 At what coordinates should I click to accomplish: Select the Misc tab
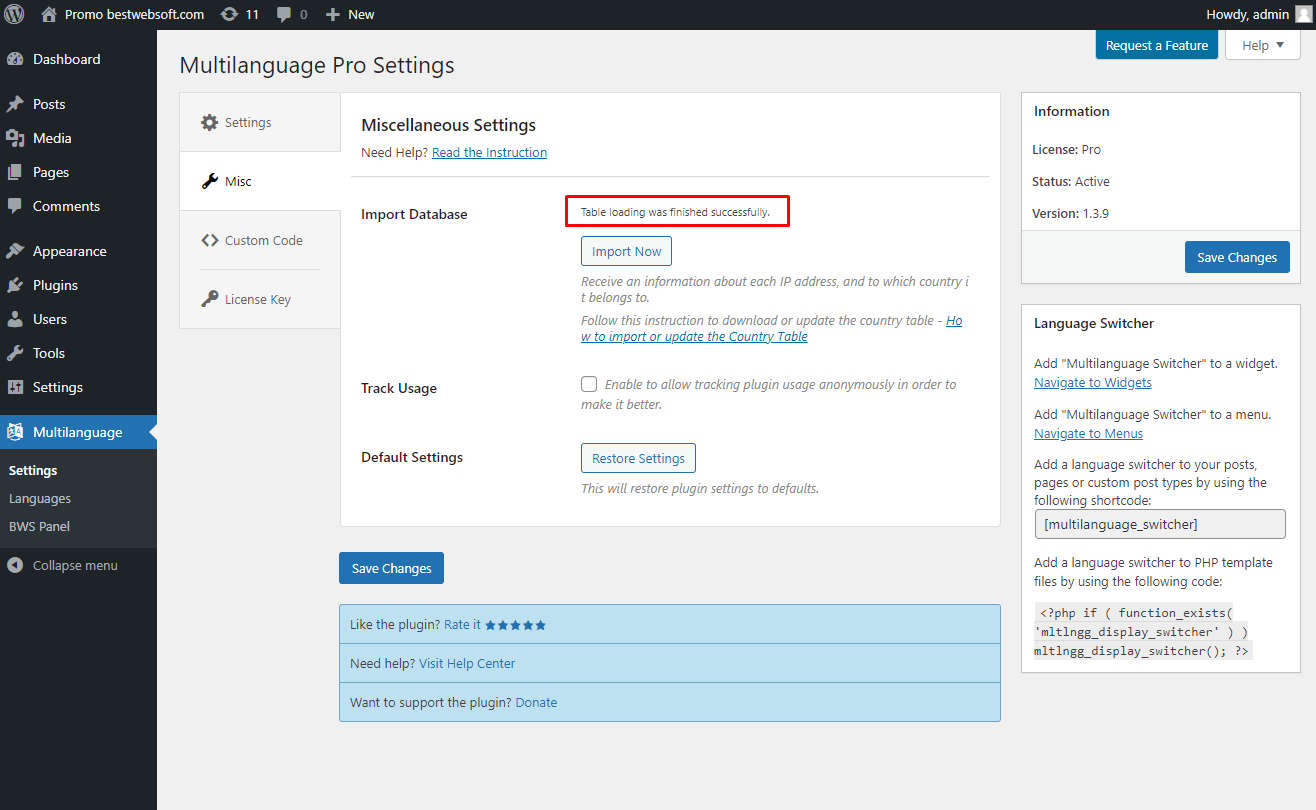pos(260,181)
